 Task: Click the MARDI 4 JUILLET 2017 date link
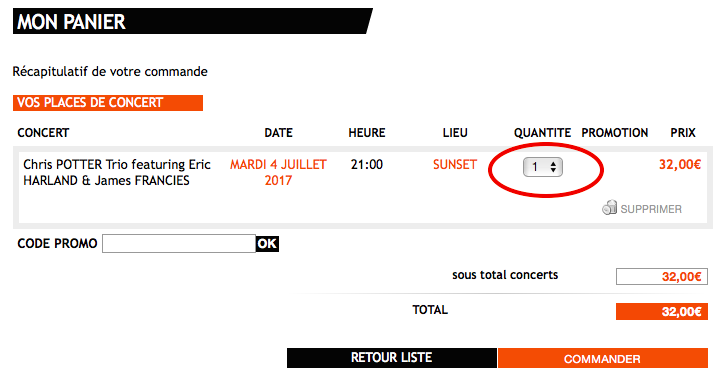278,173
